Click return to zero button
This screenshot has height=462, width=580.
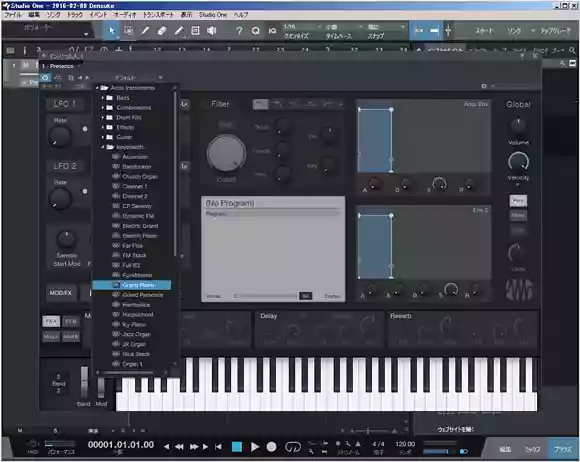[219, 447]
